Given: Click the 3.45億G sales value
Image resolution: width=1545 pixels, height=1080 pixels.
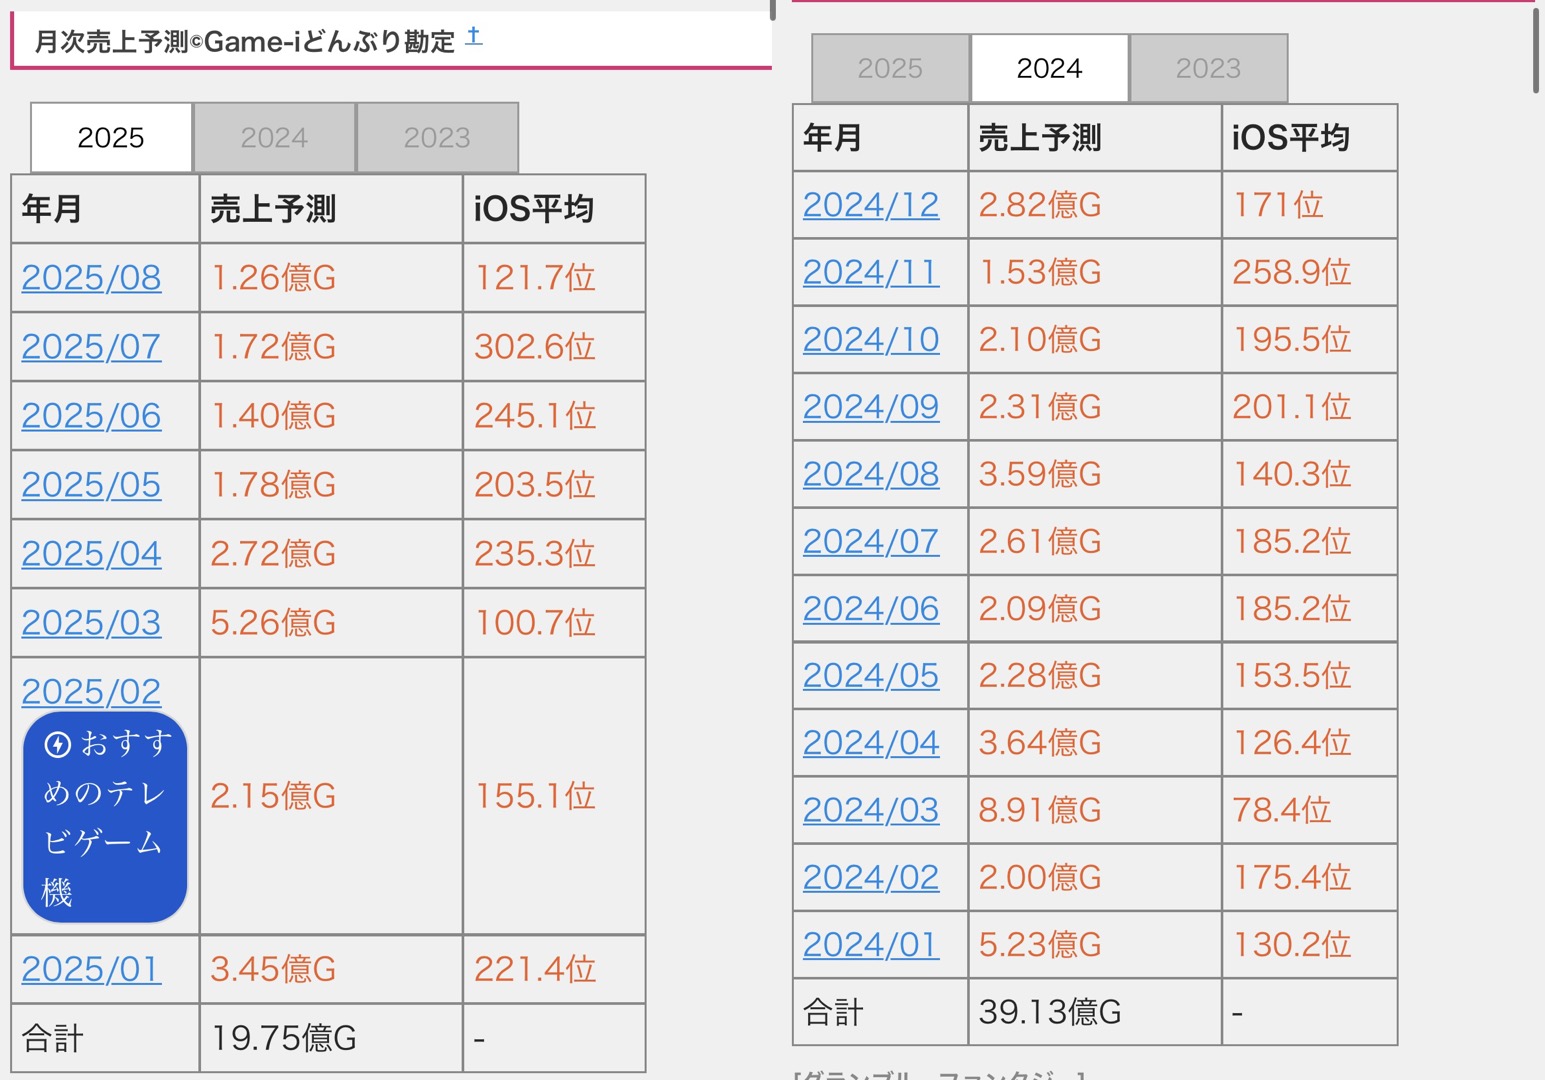Looking at the screenshot, I should click(273, 969).
